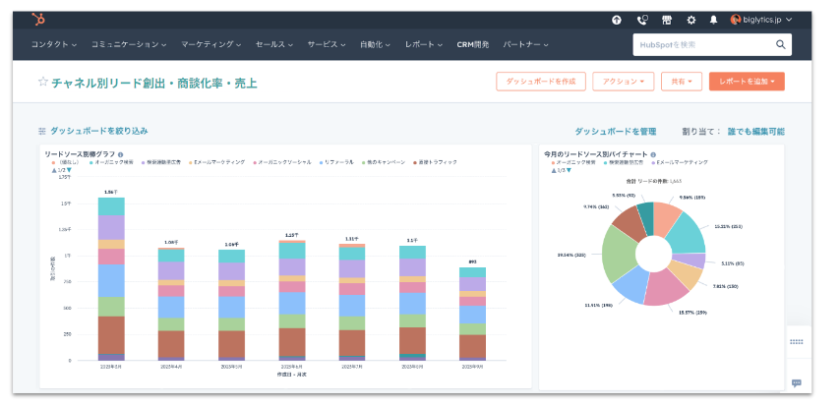Open the レポートを追加 dropdown button
The image size is (840, 406).
pyautogui.click(x=746, y=82)
